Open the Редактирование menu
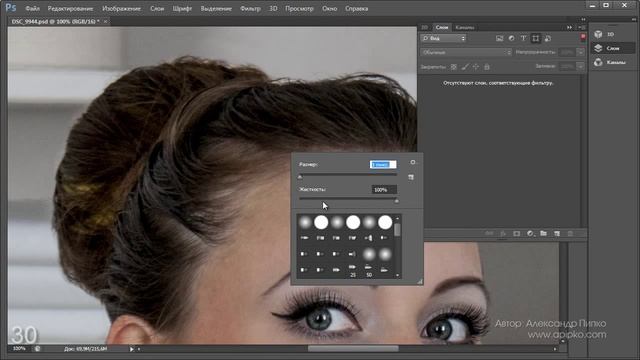 pyautogui.click(x=70, y=9)
